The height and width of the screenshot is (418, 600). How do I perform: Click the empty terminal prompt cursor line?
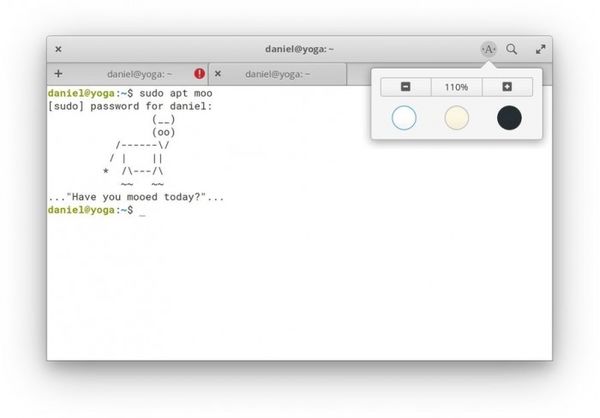pyautogui.click(x=143, y=211)
